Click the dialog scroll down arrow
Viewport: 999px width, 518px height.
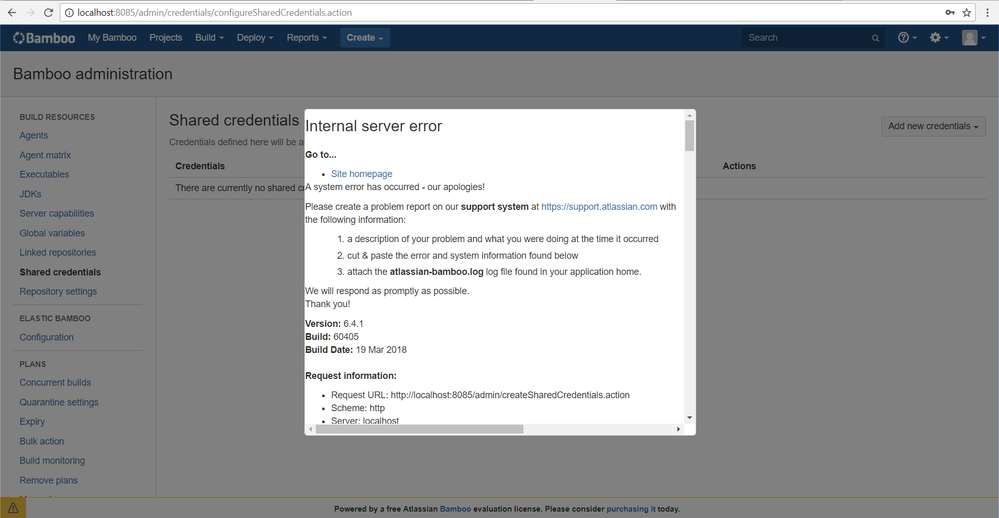(689, 418)
